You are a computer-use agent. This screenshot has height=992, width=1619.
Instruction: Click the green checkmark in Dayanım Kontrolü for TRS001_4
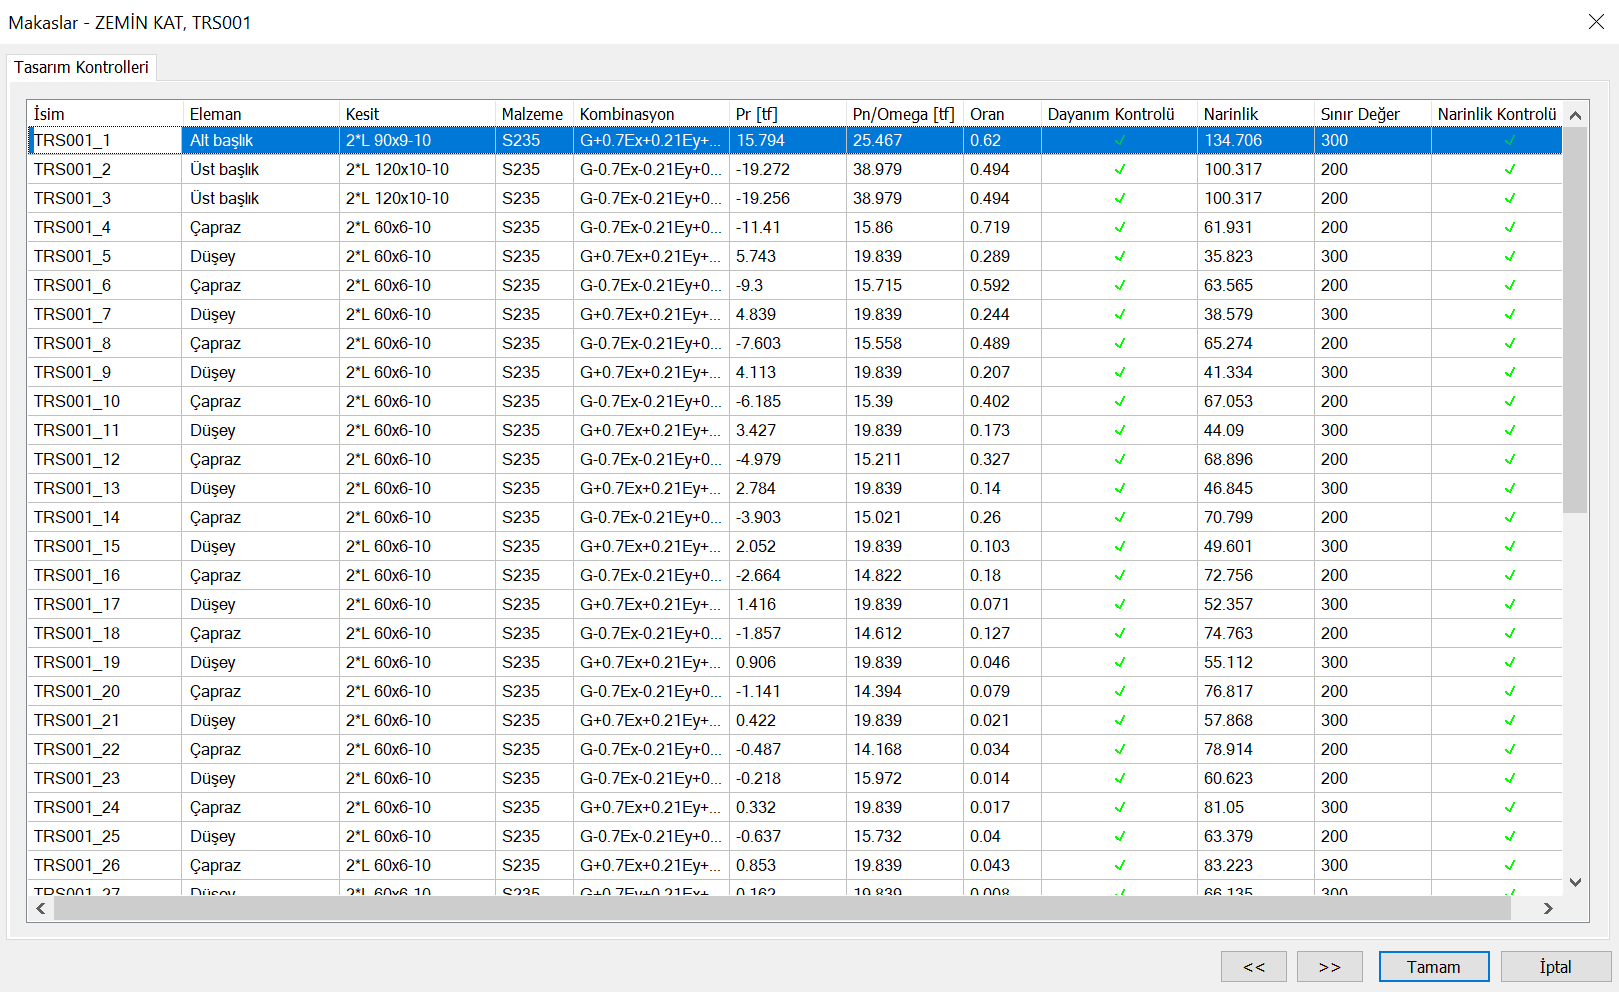click(1120, 228)
